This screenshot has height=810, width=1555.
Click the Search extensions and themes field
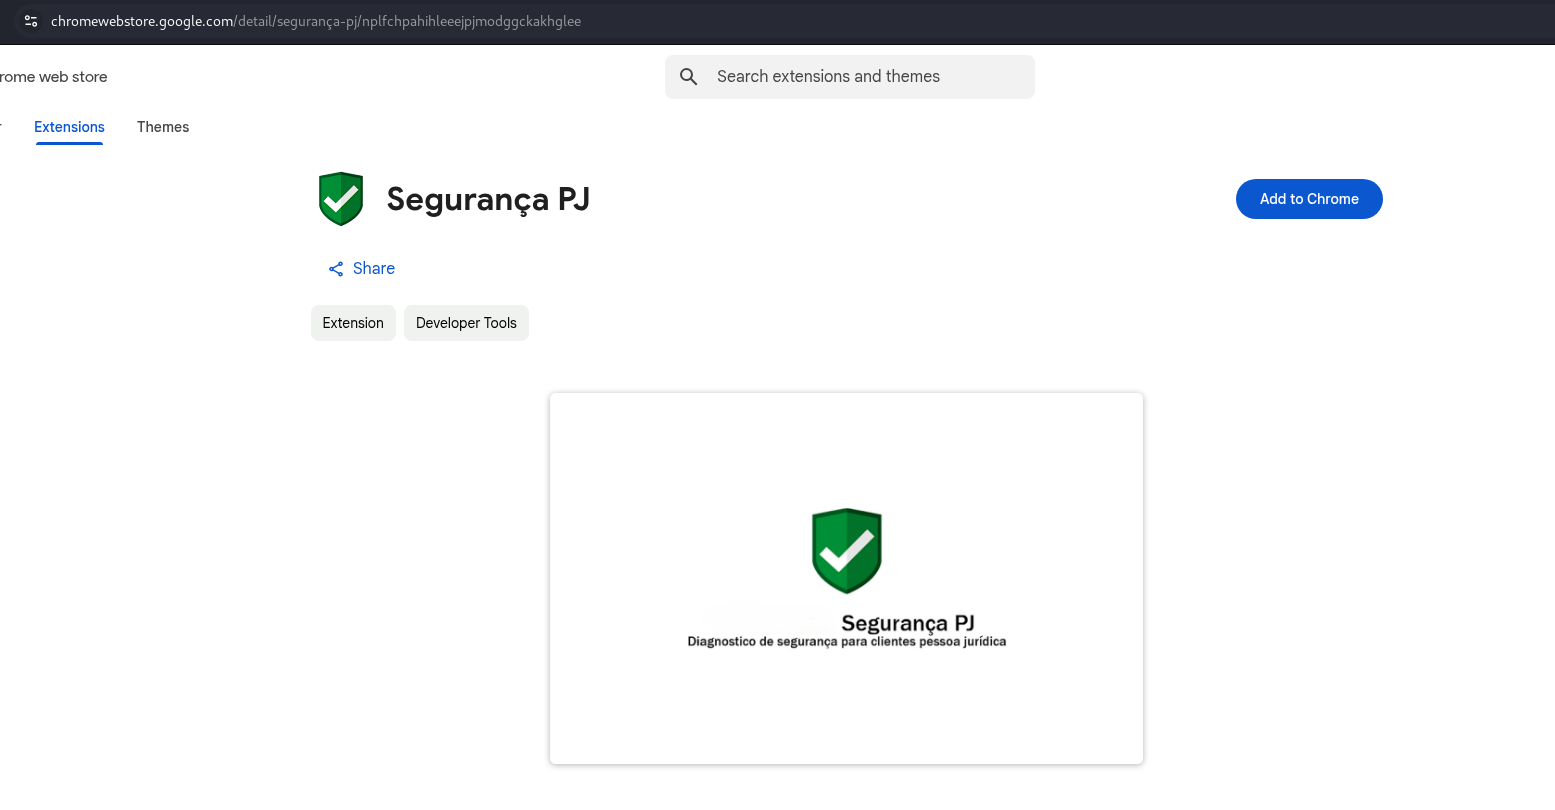click(850, 77)
